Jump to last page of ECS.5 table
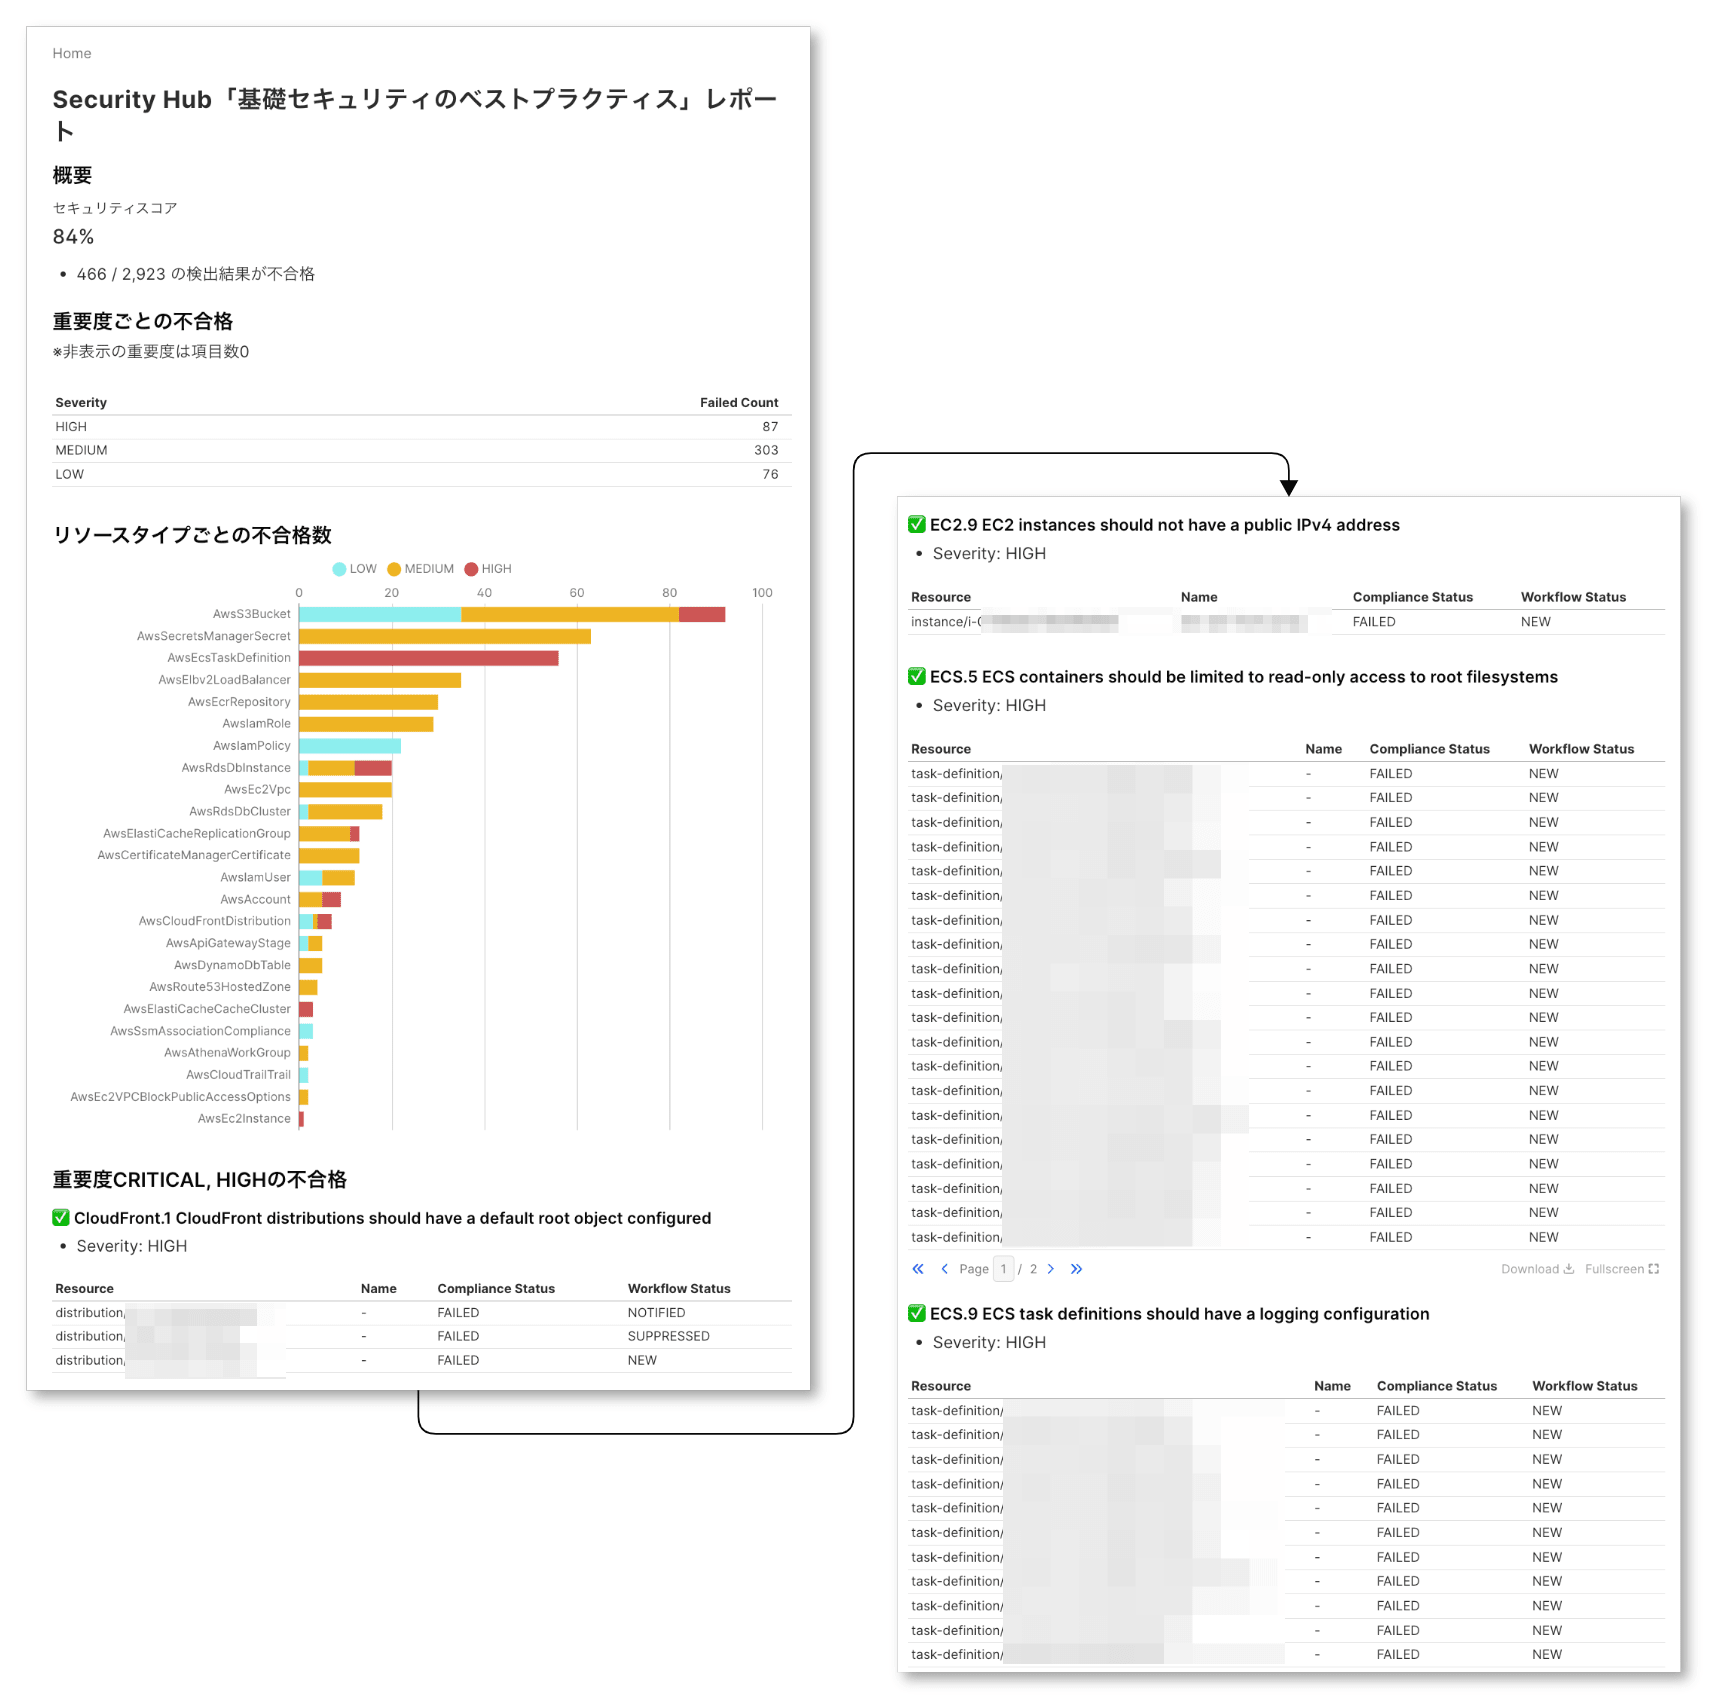Viewport: 1732px width, 1700px height. click(x=1077, y=1269)
